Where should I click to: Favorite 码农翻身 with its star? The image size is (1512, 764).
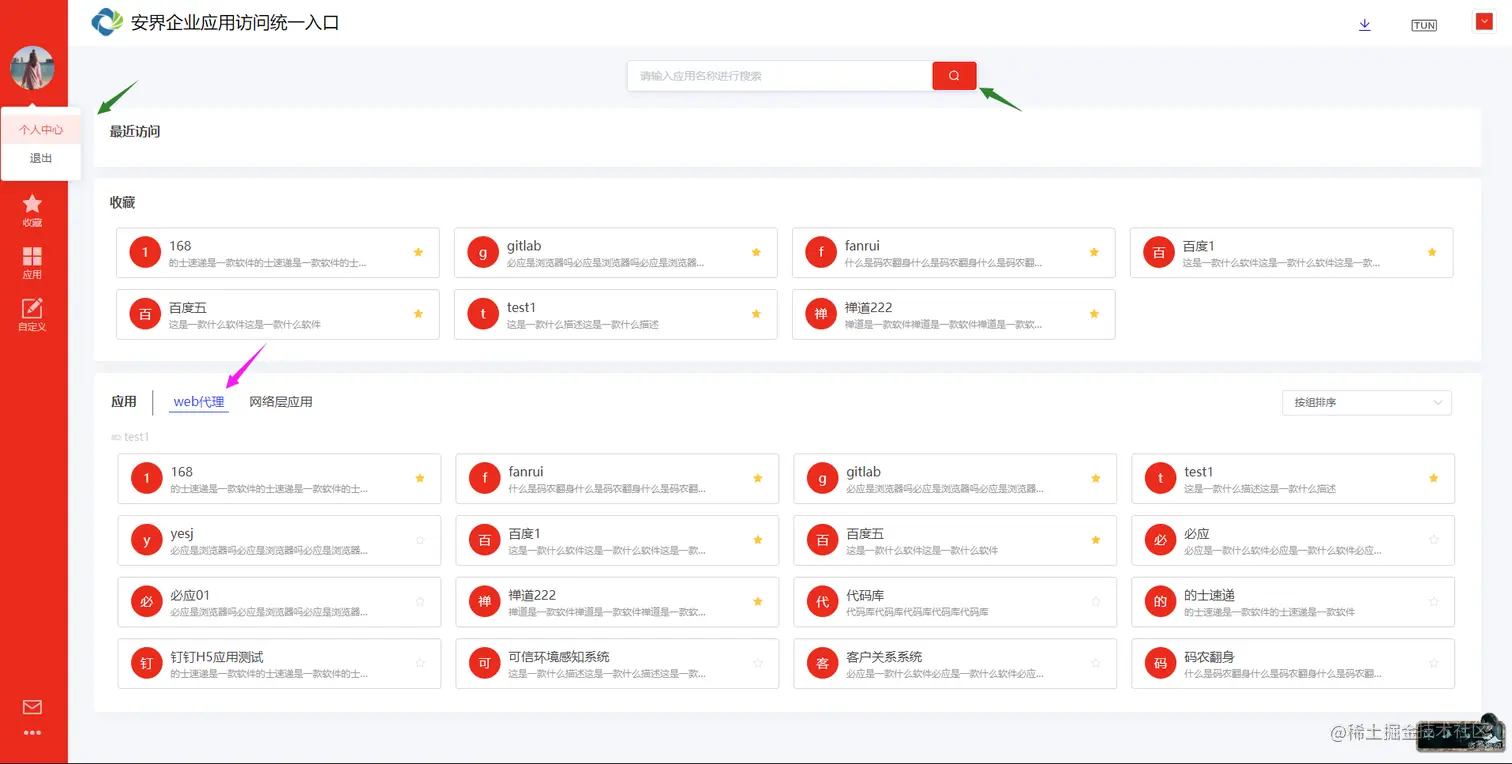(x=1434, y=663)
